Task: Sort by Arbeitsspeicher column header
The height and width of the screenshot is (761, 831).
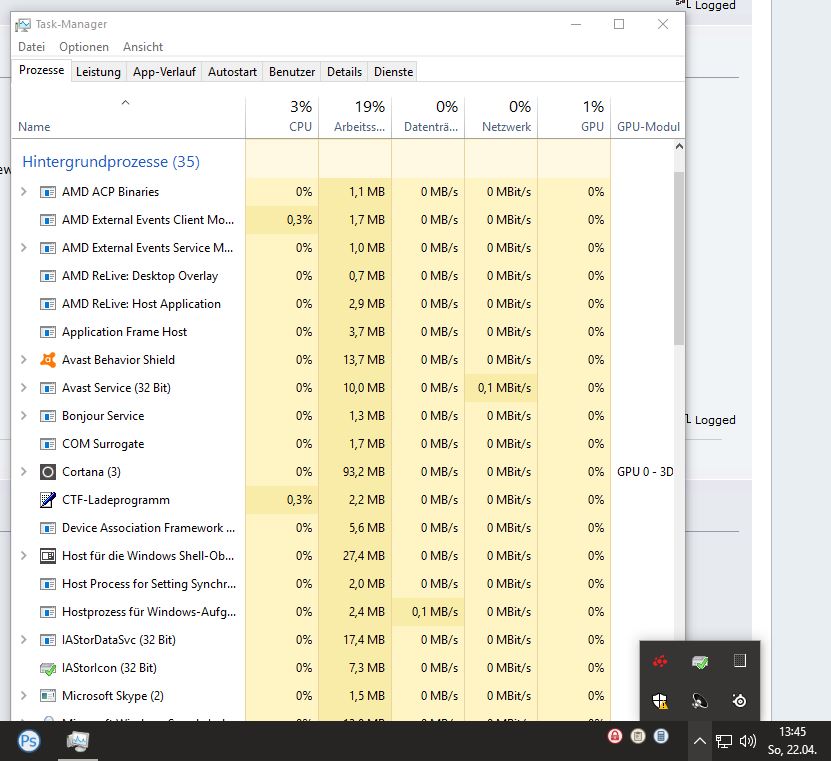Action: (x=355, y=117)
